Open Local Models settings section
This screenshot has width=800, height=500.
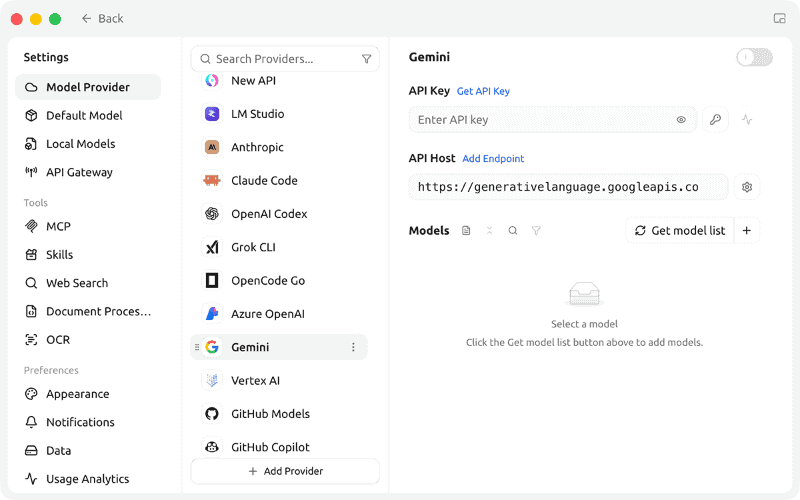[88, 144]
